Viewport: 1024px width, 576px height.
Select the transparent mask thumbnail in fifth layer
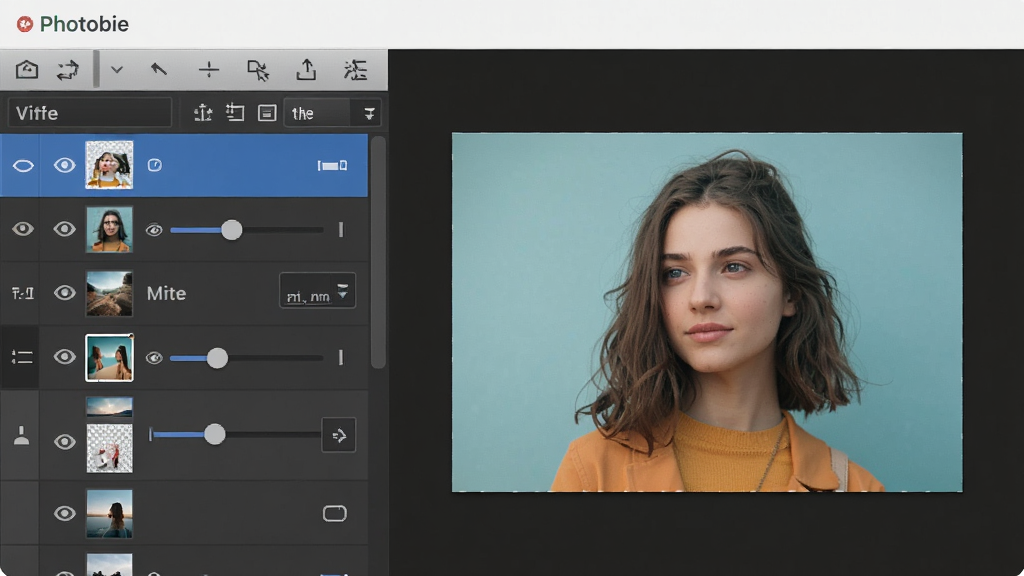tap(109, 448)
